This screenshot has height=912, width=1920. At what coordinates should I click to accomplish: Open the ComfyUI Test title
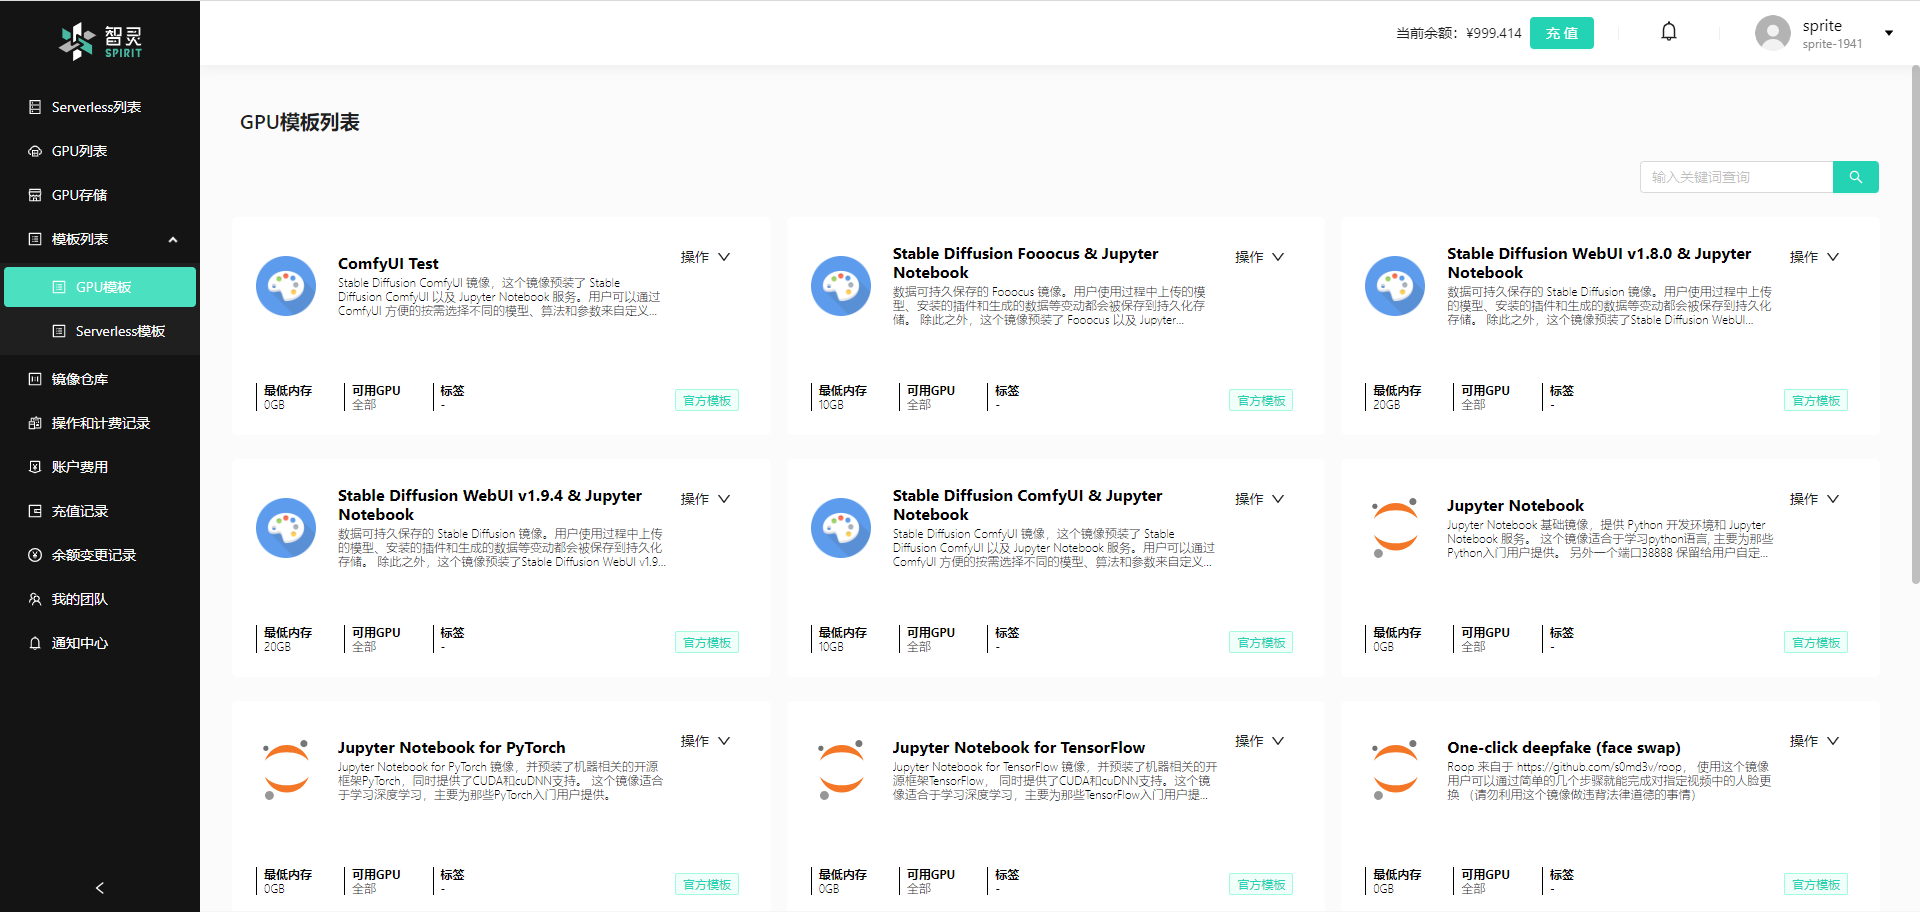click(x=388, y=264)
